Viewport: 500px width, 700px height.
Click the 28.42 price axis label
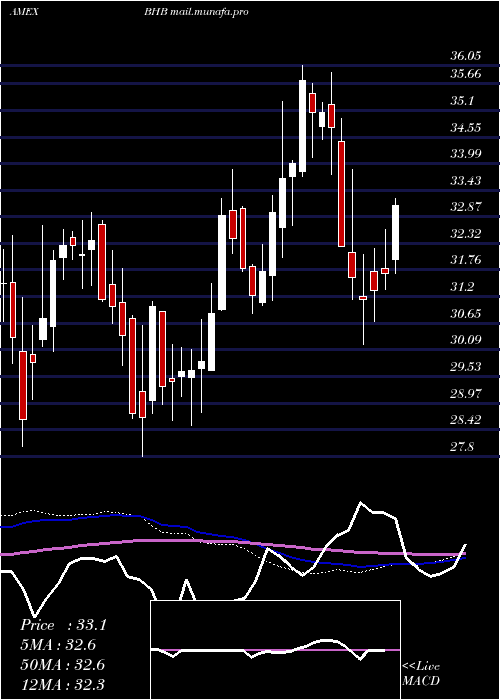(x=466, y=420)
